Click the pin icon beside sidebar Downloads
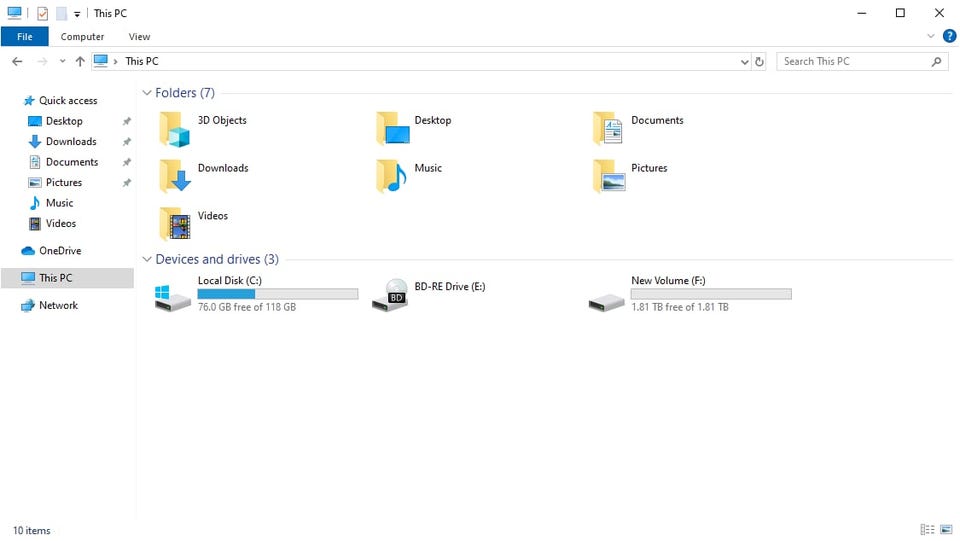 pos(127,141)
